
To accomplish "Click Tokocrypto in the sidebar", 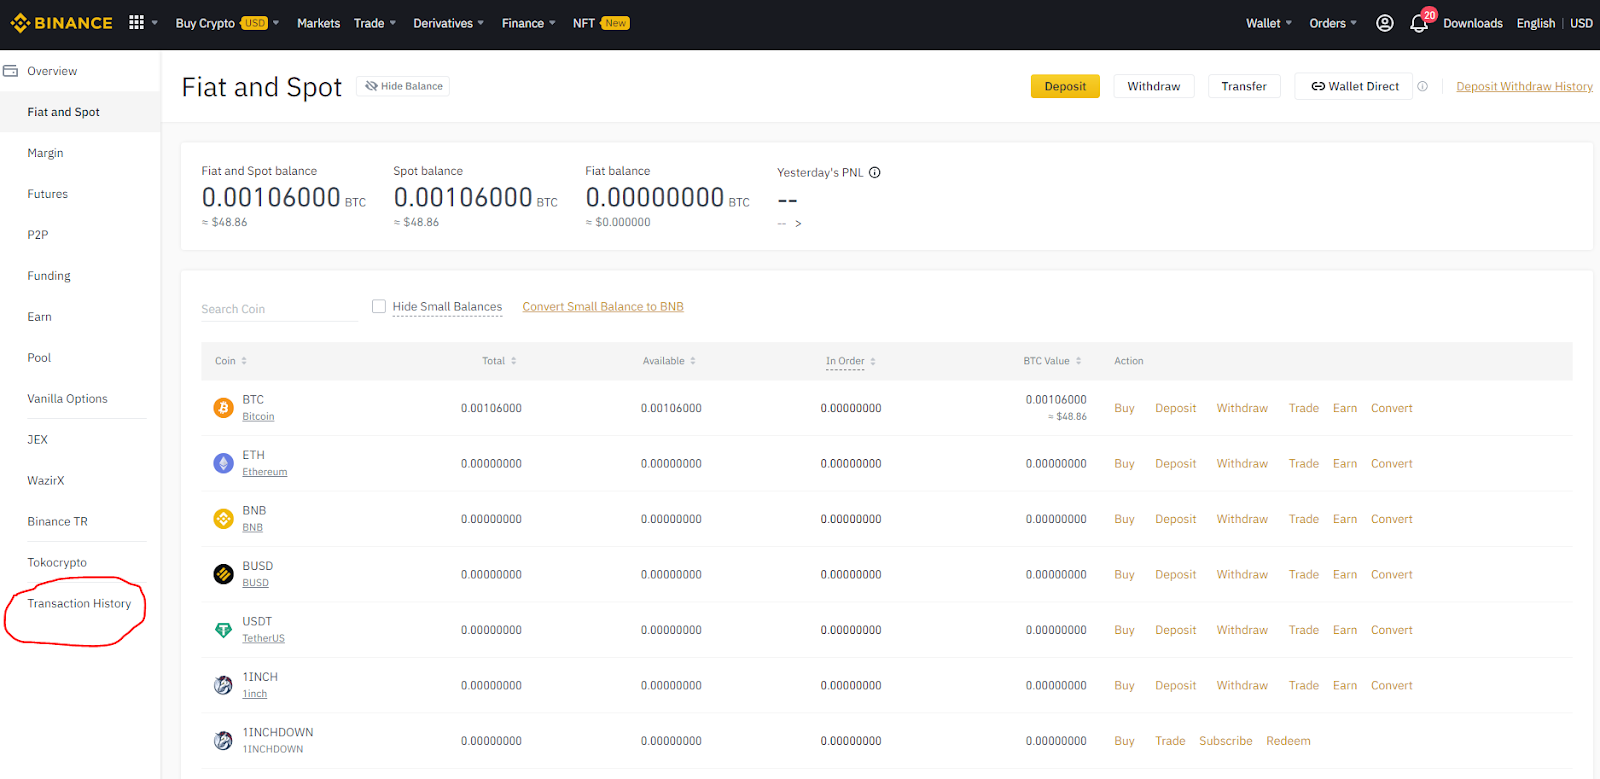I will click(57, 563).
